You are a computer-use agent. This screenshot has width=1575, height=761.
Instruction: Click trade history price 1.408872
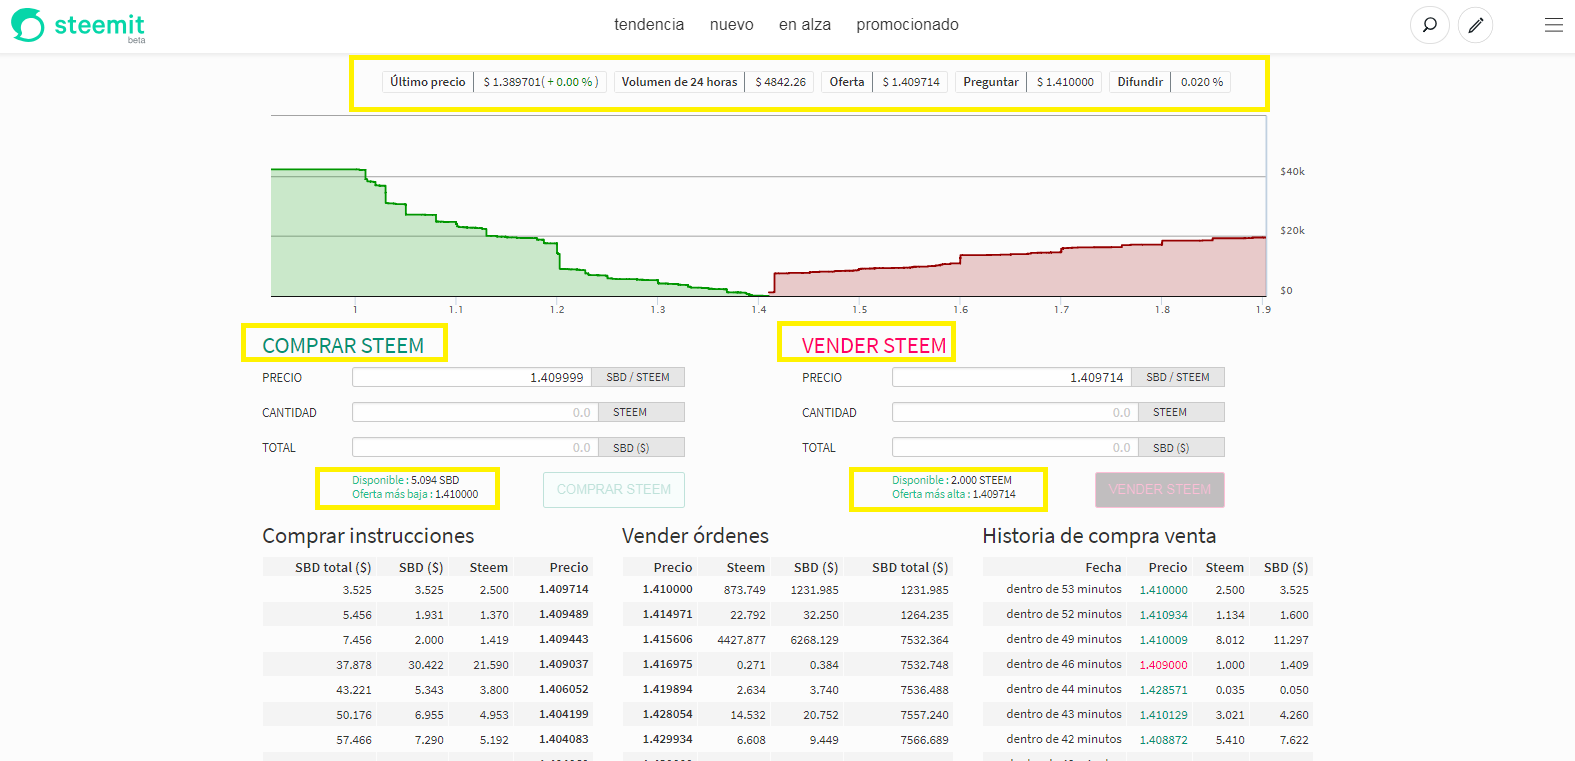click(1164, 740)
